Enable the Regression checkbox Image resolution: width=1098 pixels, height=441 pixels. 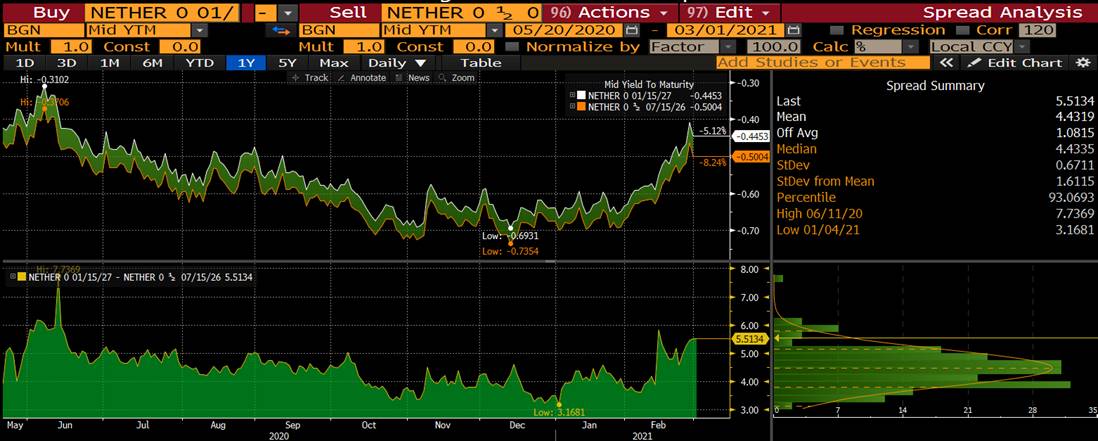[835, 31]
